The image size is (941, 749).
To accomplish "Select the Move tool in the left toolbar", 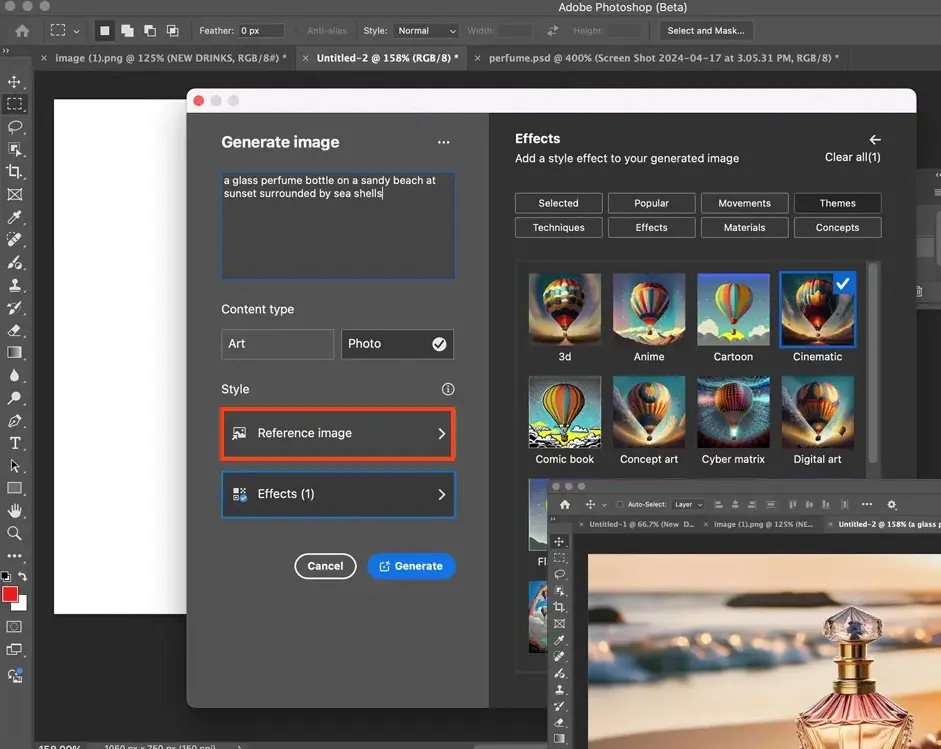I will click(15, 81).
